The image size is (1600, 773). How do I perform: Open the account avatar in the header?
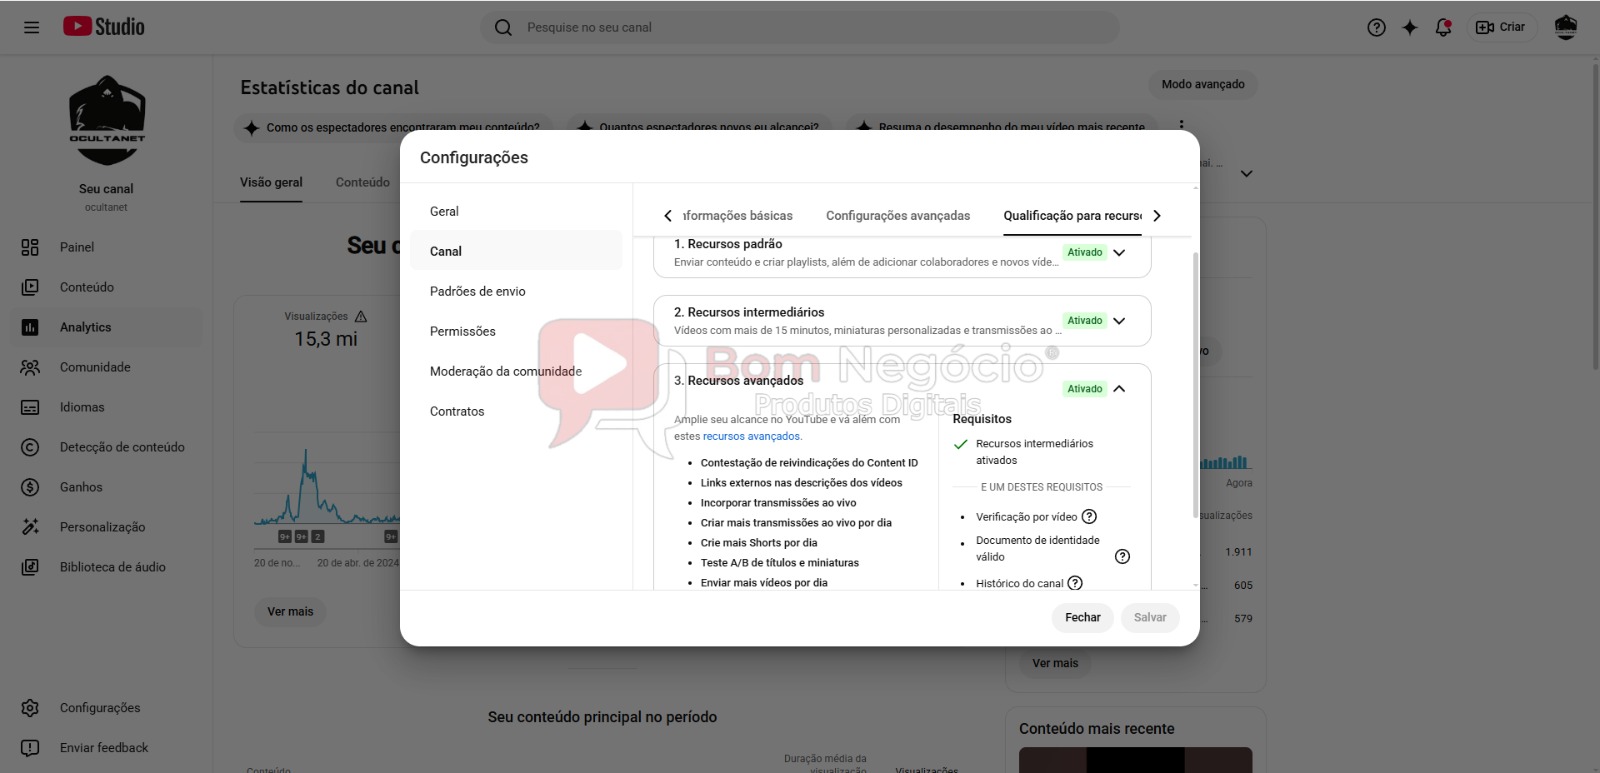[x=1566, y=27]
